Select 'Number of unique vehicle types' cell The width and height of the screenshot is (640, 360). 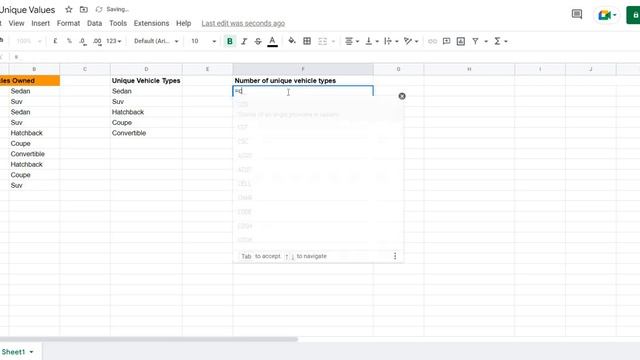303,80
